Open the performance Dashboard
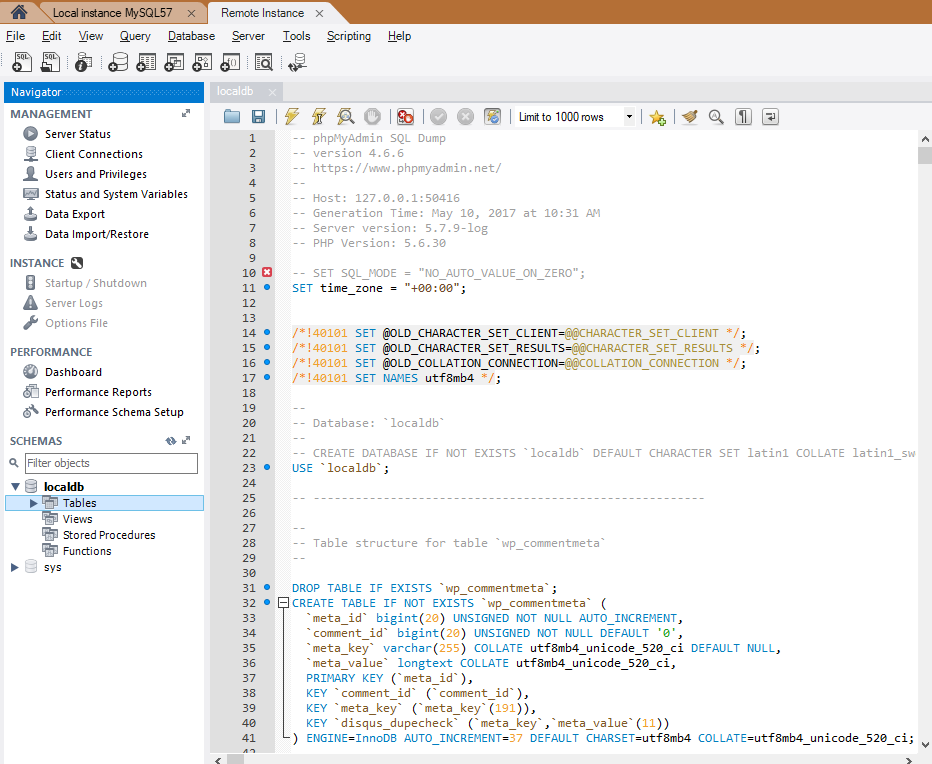 [x=73, y=372]
